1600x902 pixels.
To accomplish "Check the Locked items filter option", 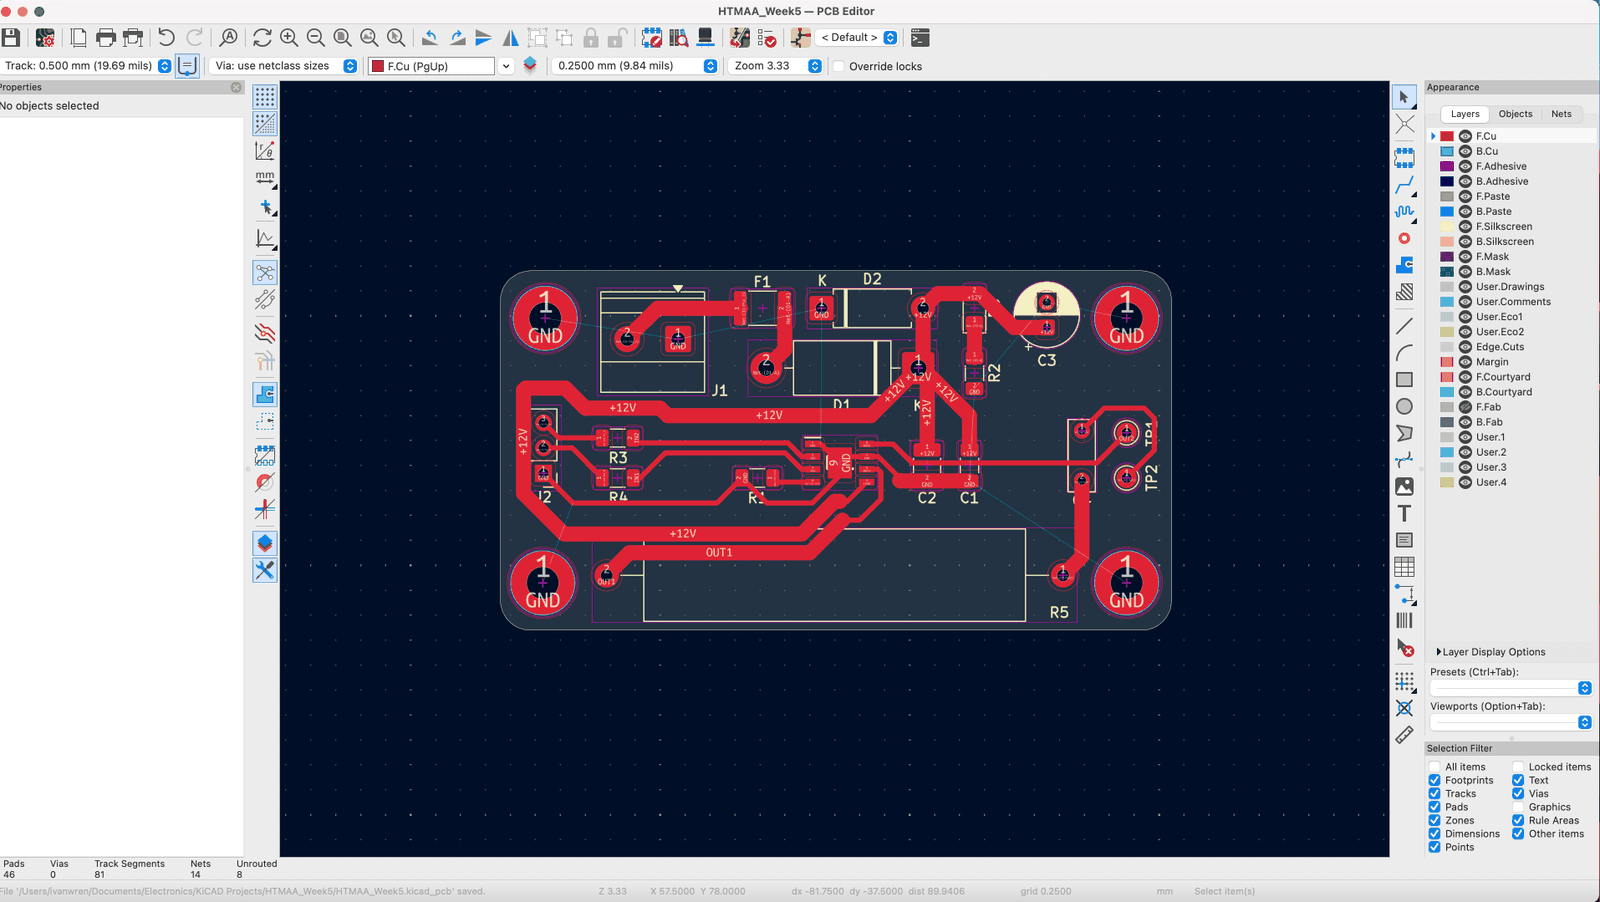I will [1518, 767].
